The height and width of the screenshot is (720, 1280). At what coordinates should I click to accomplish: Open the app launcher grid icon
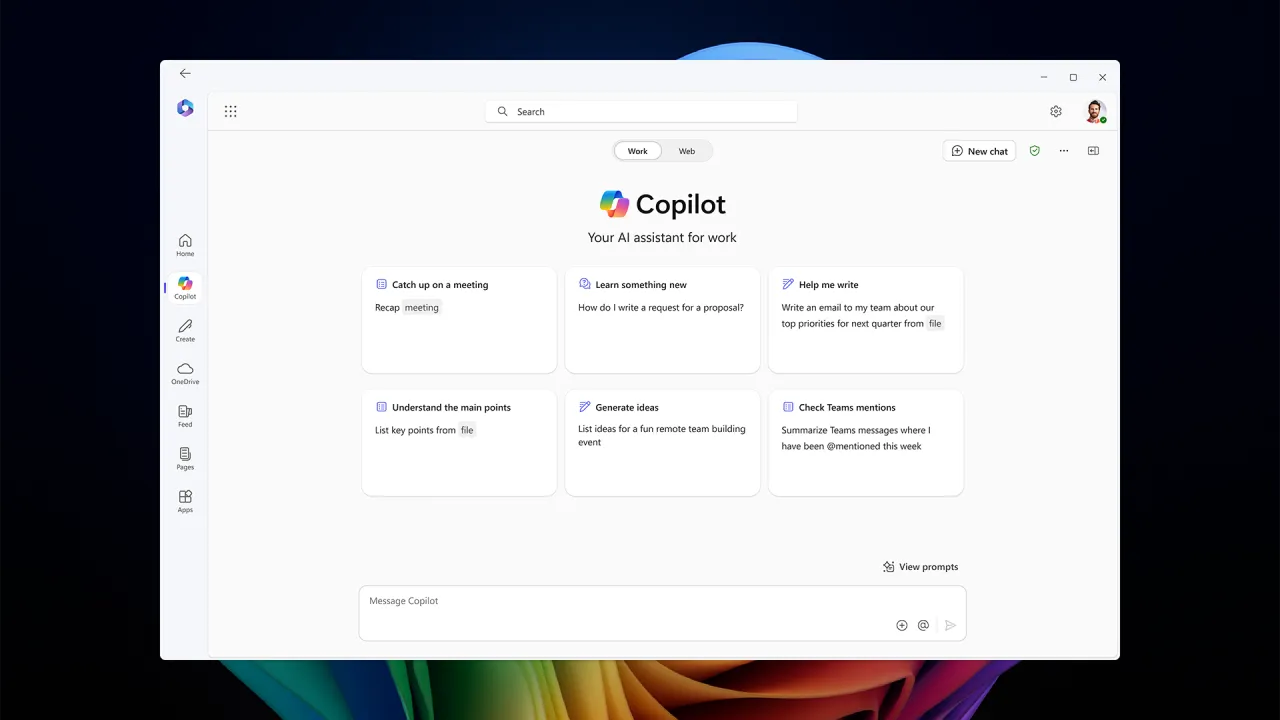click(230, 110)
